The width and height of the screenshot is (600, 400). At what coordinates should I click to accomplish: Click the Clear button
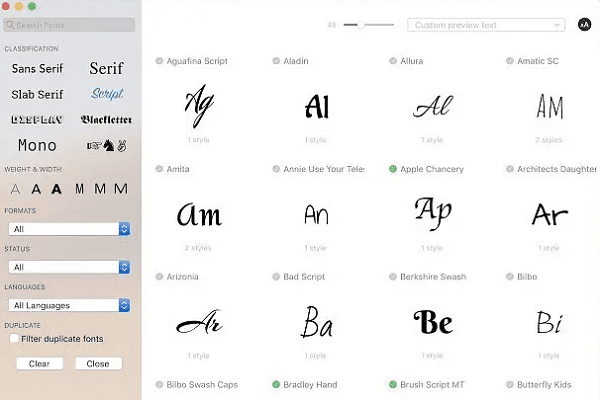click(39, 364)
